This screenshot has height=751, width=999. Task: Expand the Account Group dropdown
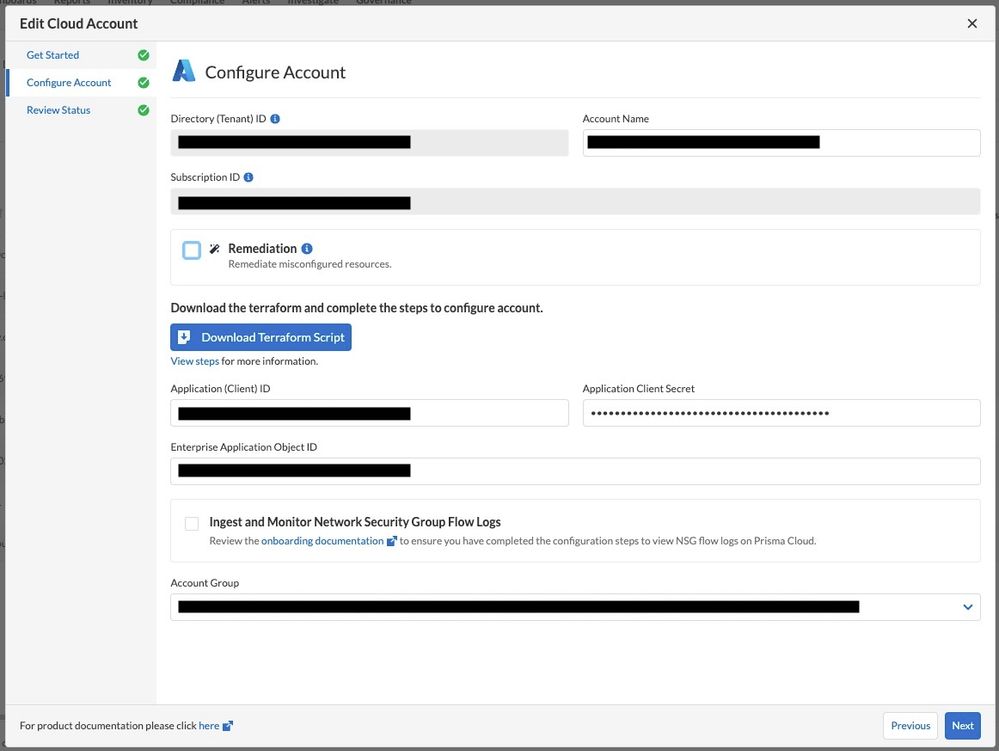(967, 607)
